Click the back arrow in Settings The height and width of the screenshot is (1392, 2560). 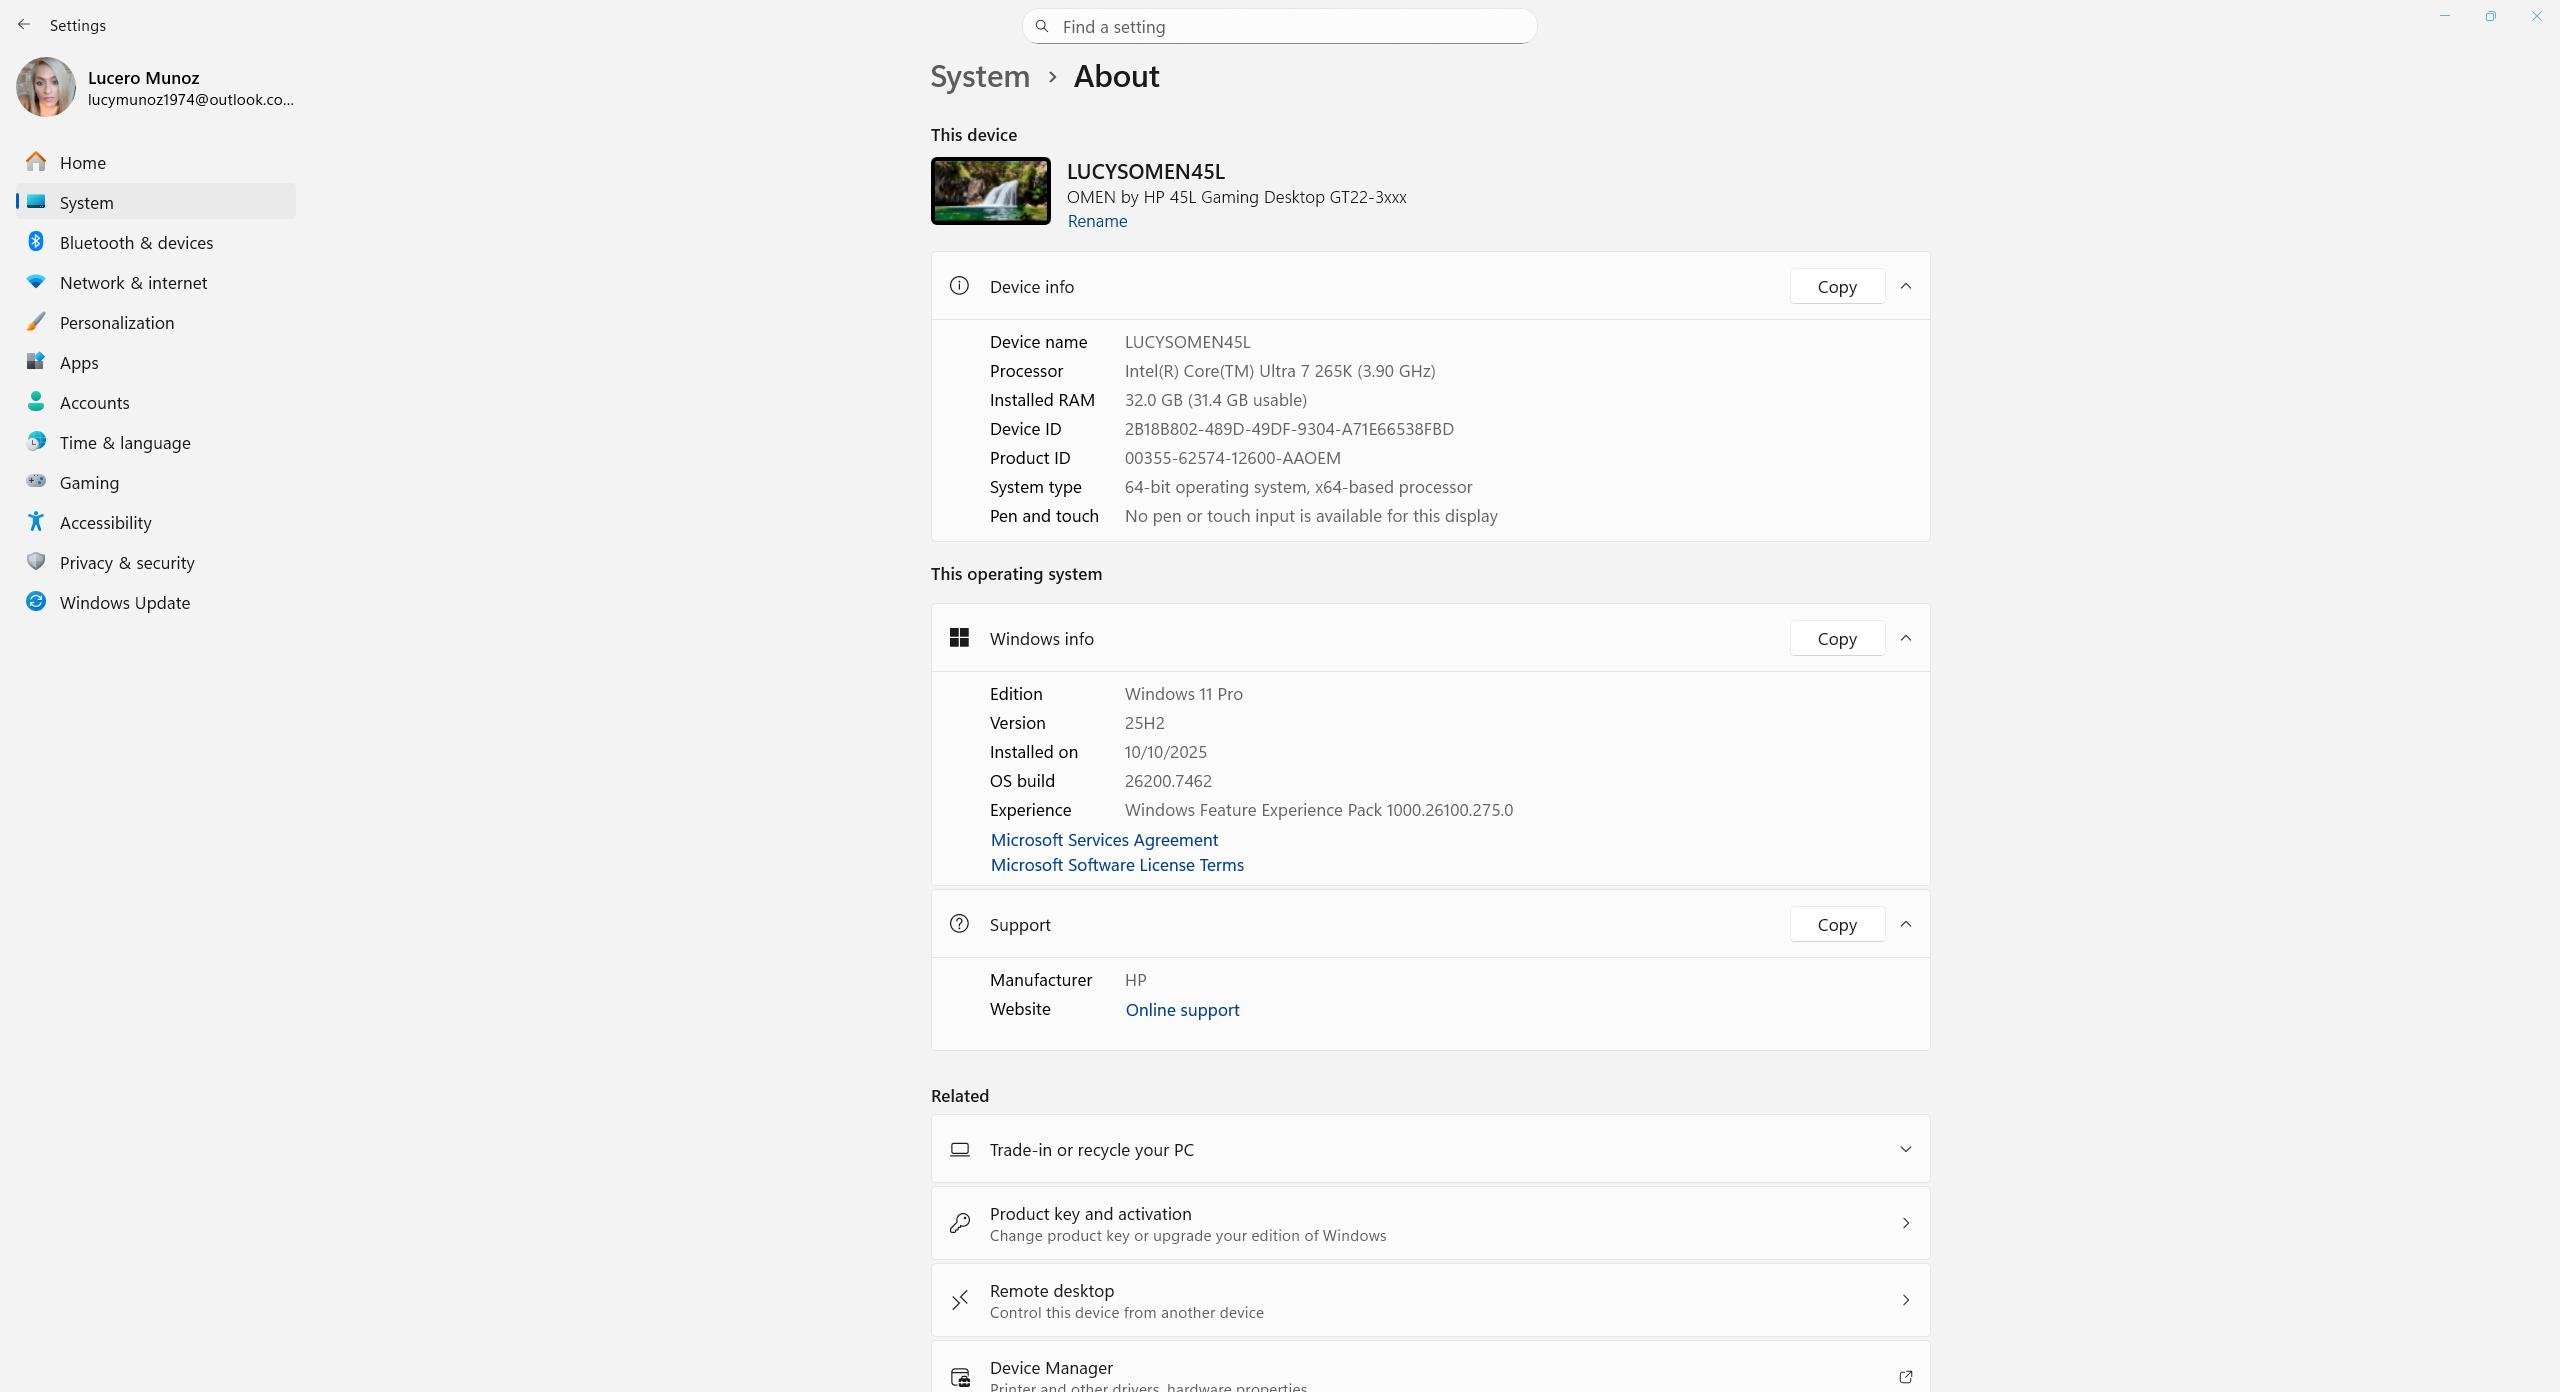[24, 25]
